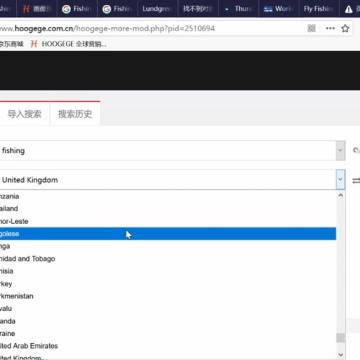The image size is (360, 360).
Task: Click the bookmark star icon in address bar
Action: coord(345,28)
